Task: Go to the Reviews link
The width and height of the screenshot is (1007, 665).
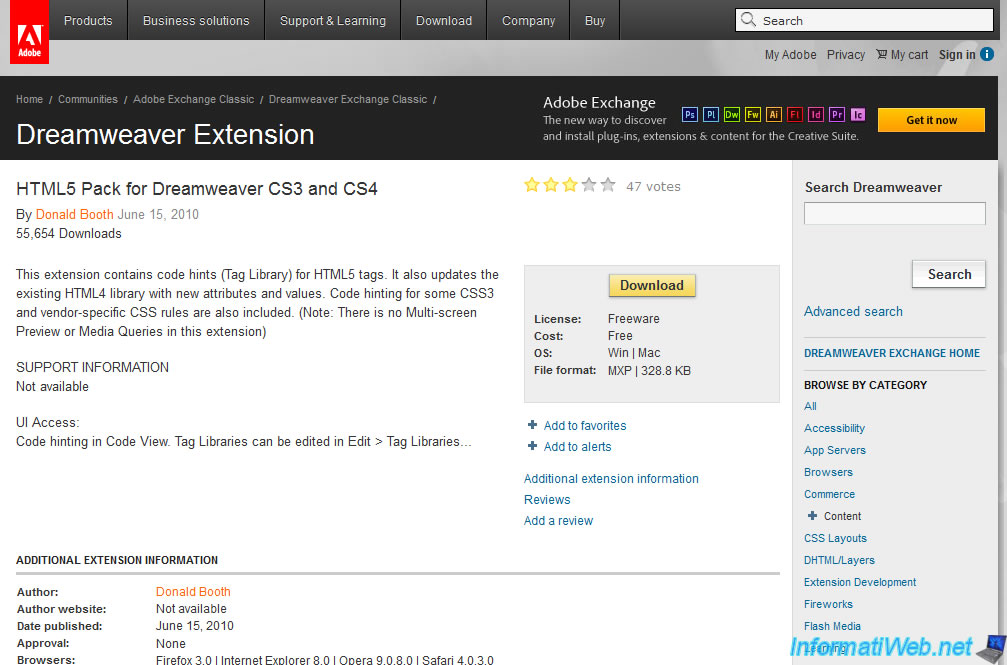Action: coord(547,500)
